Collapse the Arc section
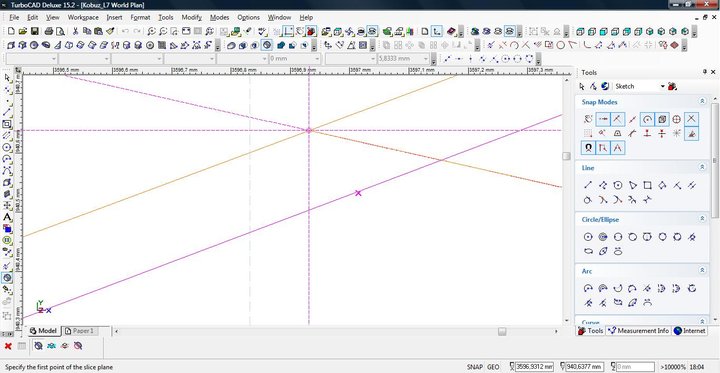720x373 pixels. tap(702, 271)
